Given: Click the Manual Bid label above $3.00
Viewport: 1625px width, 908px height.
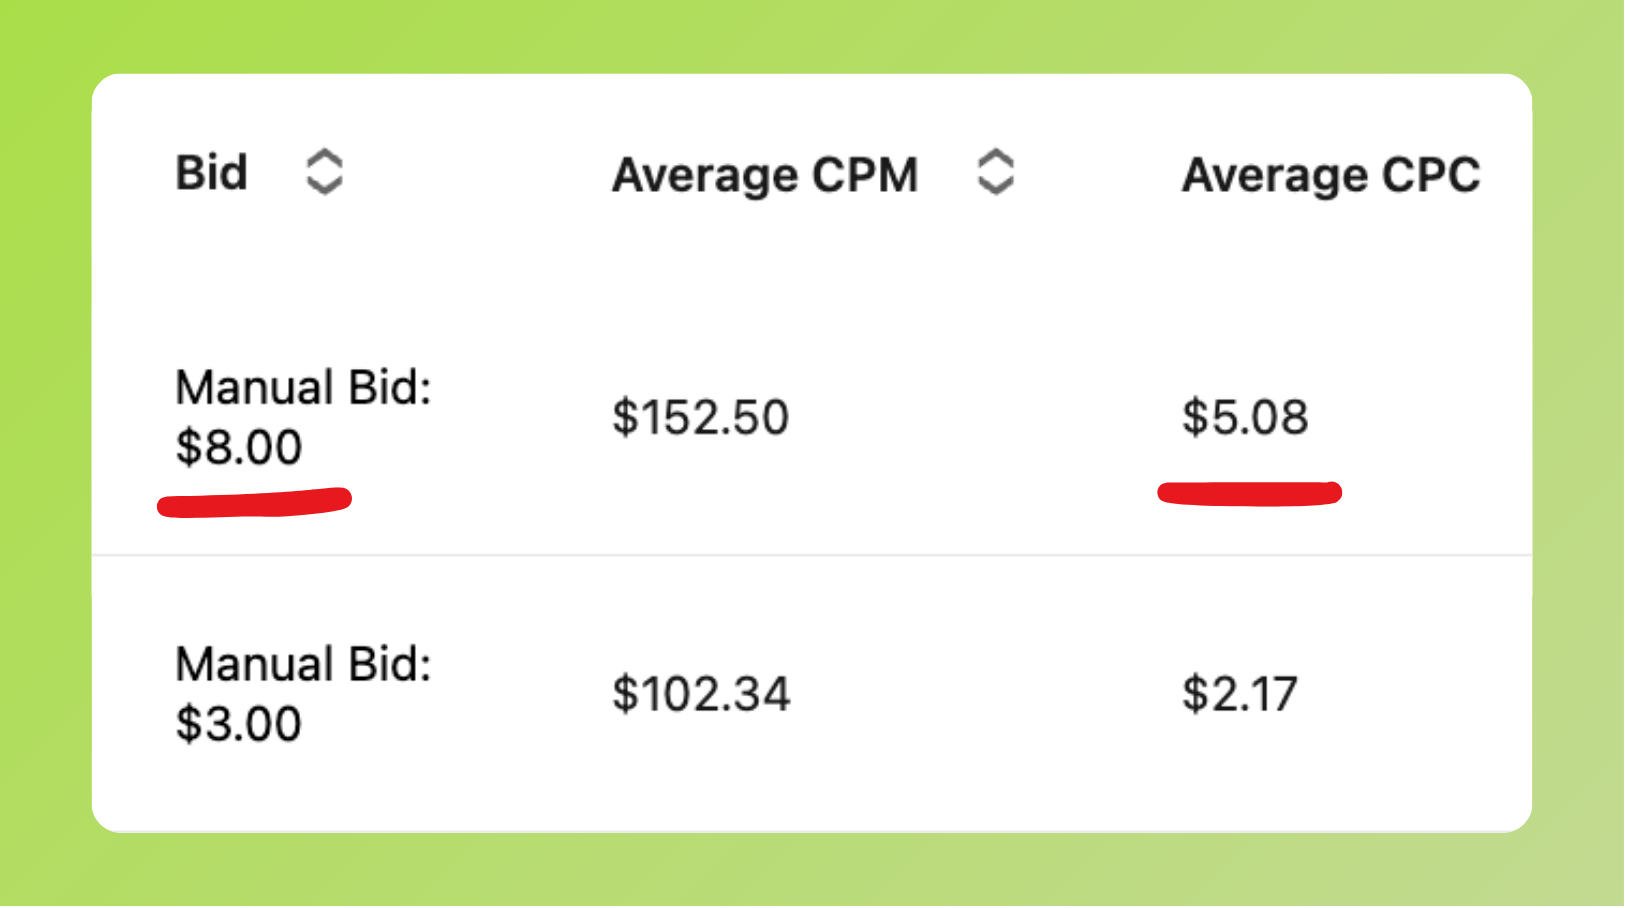Looking at the screenshot, I should point(303,664).
